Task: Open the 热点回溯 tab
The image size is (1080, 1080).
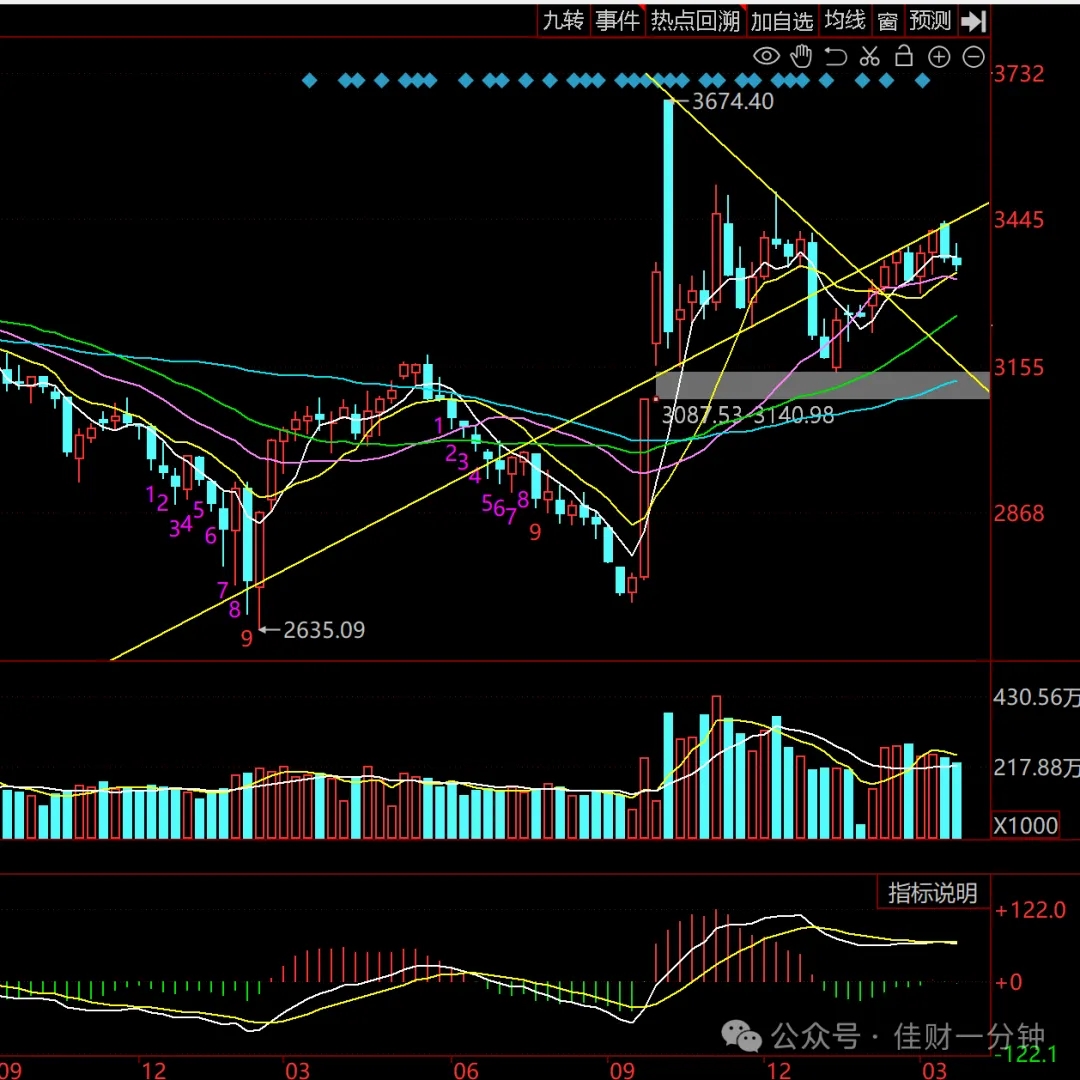Action: coord(695,21)
